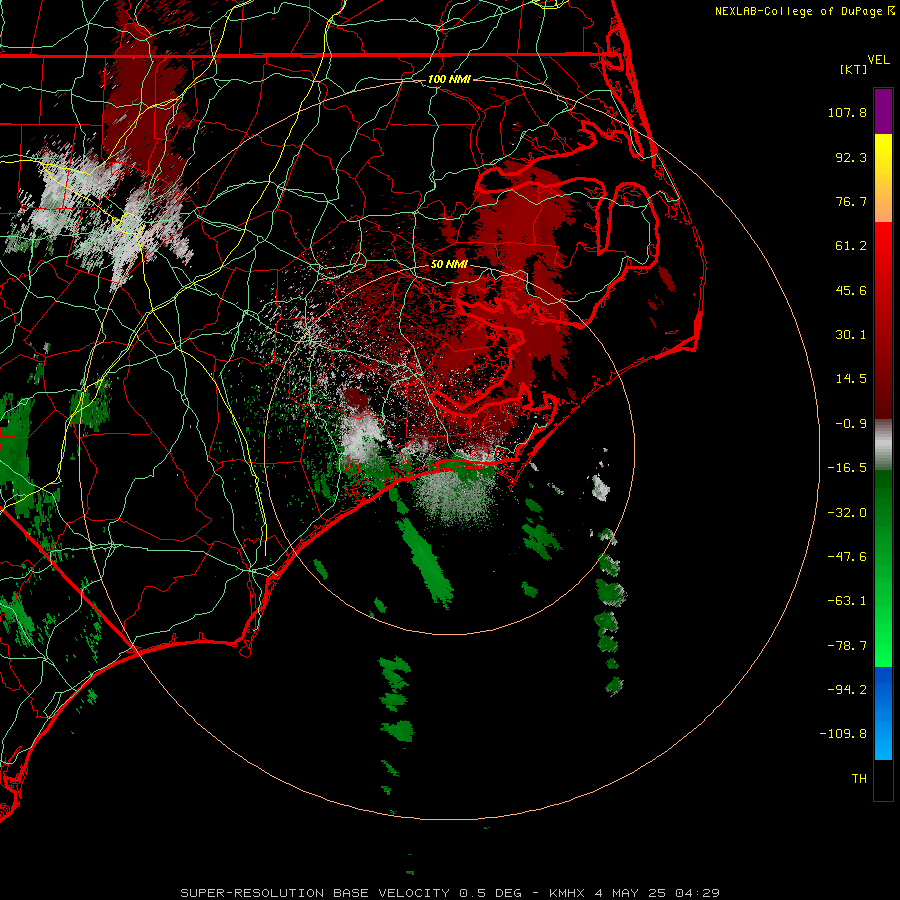Click the VEL label above color scale

coord(878,60)
